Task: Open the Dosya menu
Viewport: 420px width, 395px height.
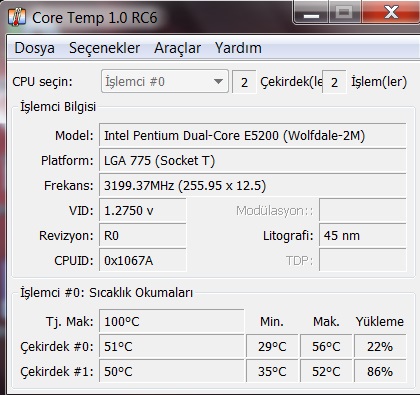Action: (x=34, y=48)
